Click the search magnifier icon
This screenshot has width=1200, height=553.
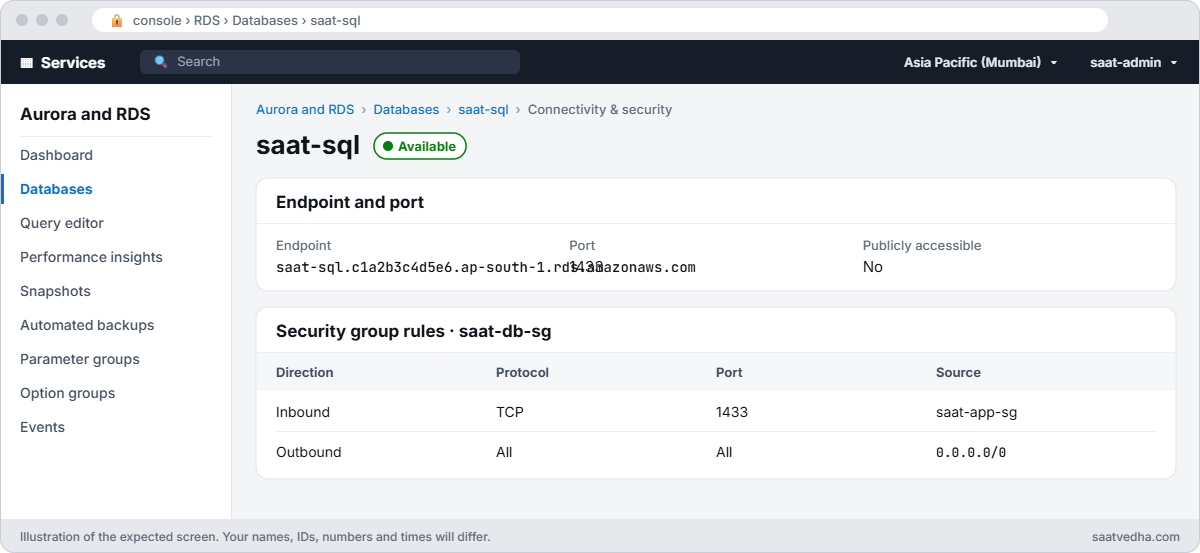tap(161, 62)
